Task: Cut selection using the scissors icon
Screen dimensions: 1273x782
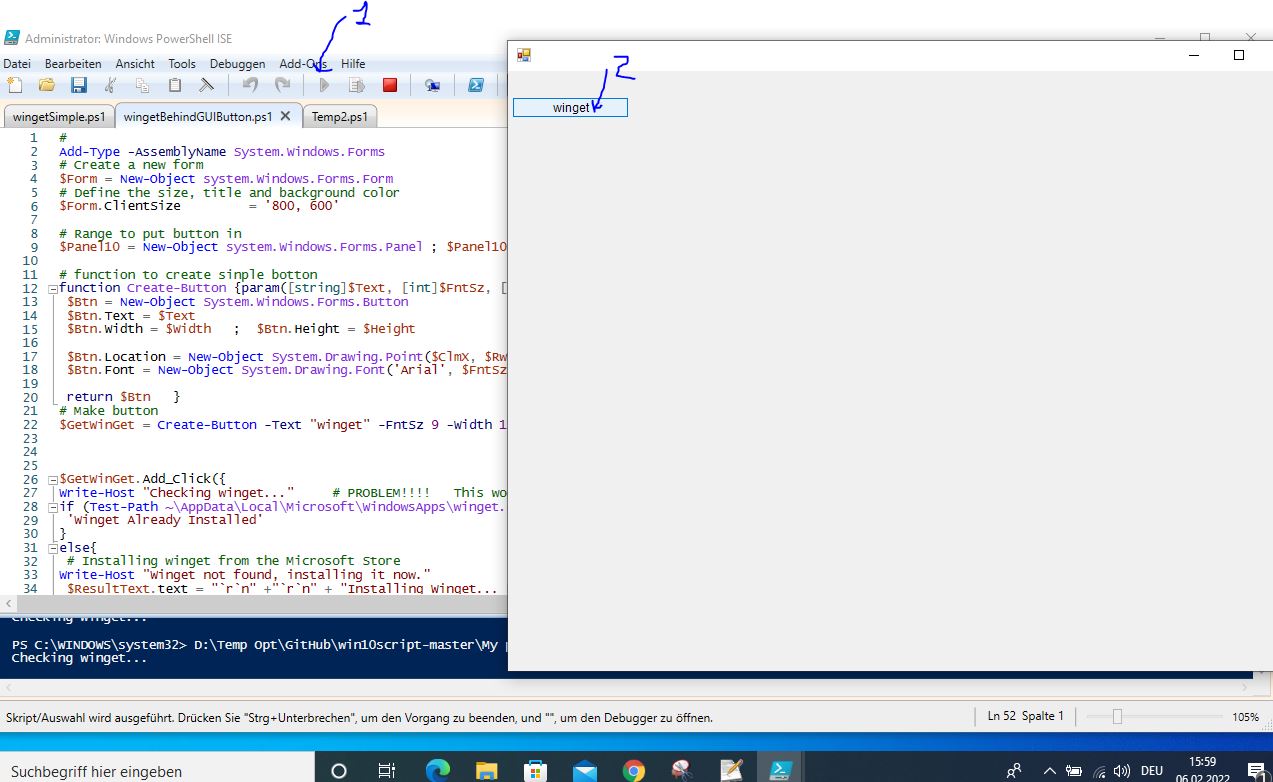Action: [110, 85]
